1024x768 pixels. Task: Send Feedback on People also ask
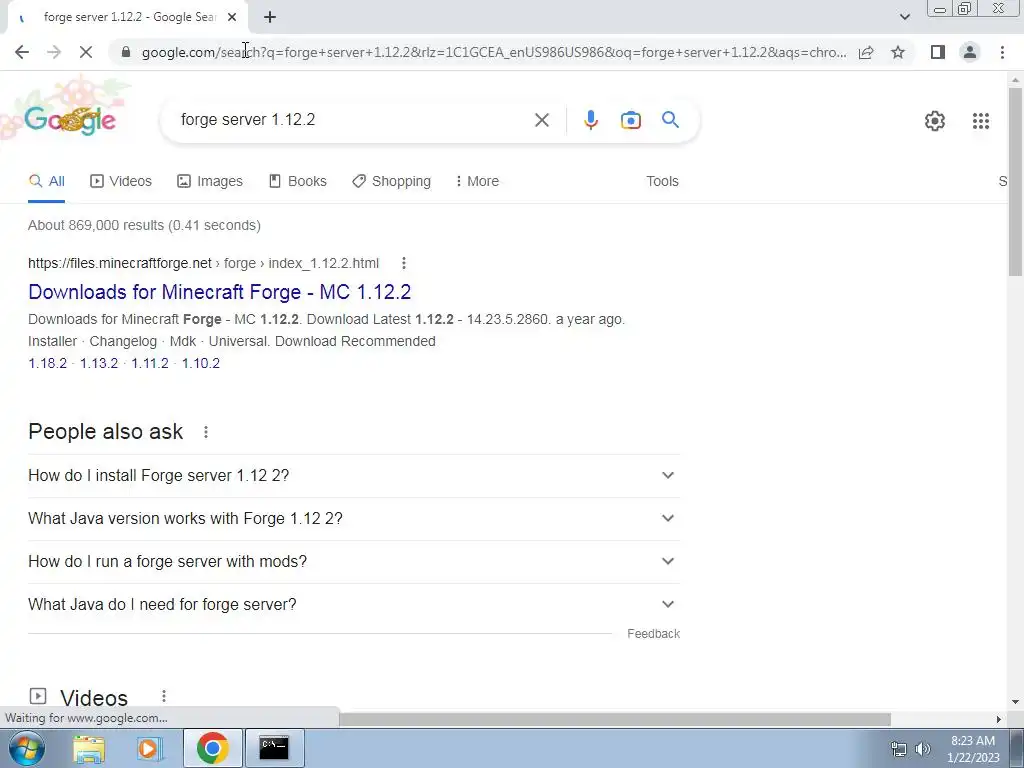click(x=653, y=634)
